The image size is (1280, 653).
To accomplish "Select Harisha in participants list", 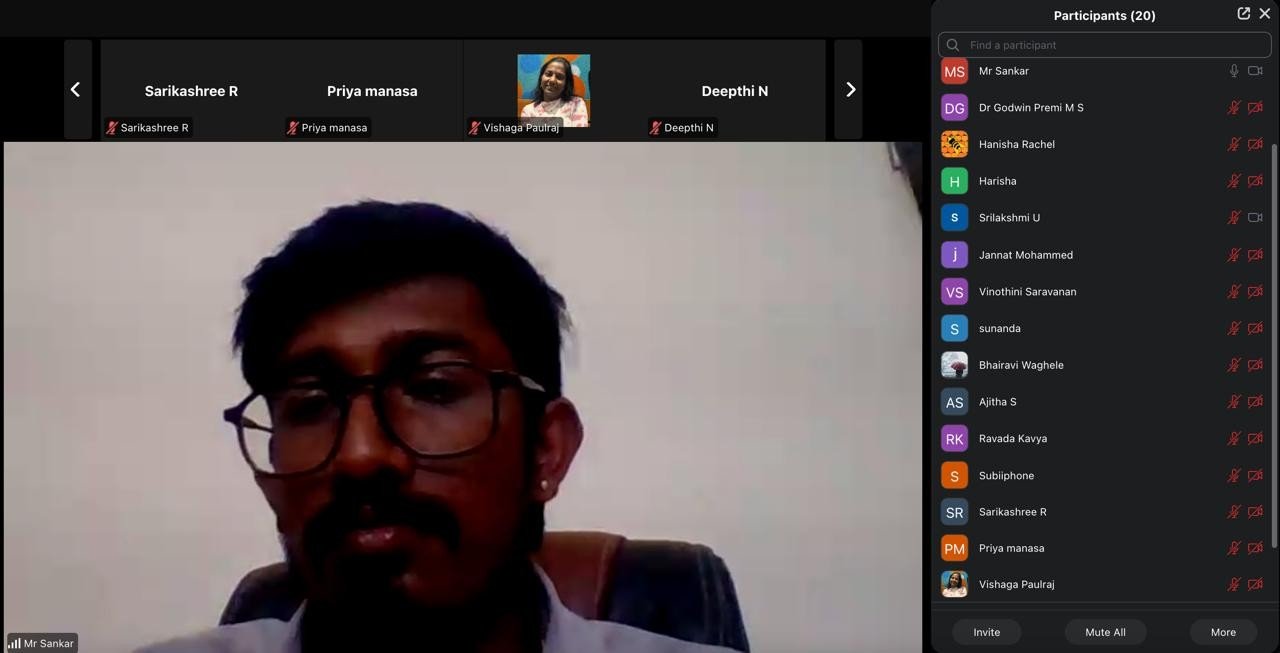I will (x=1104, y=181).
